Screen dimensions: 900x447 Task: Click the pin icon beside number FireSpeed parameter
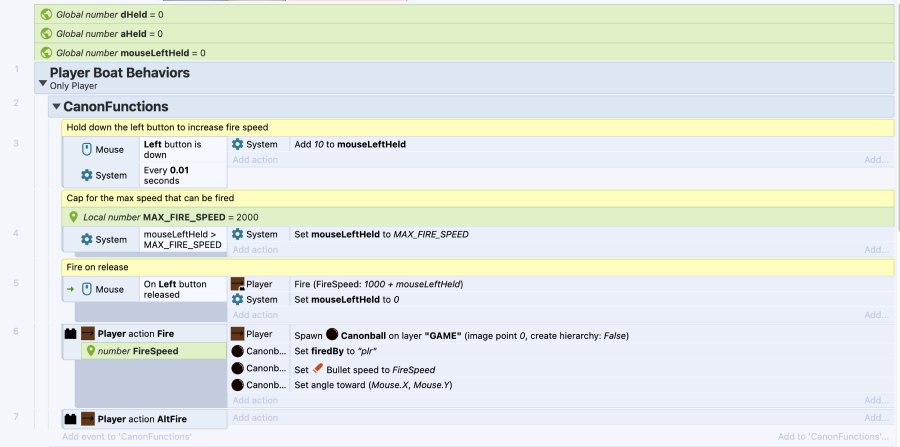click(90, 351)
